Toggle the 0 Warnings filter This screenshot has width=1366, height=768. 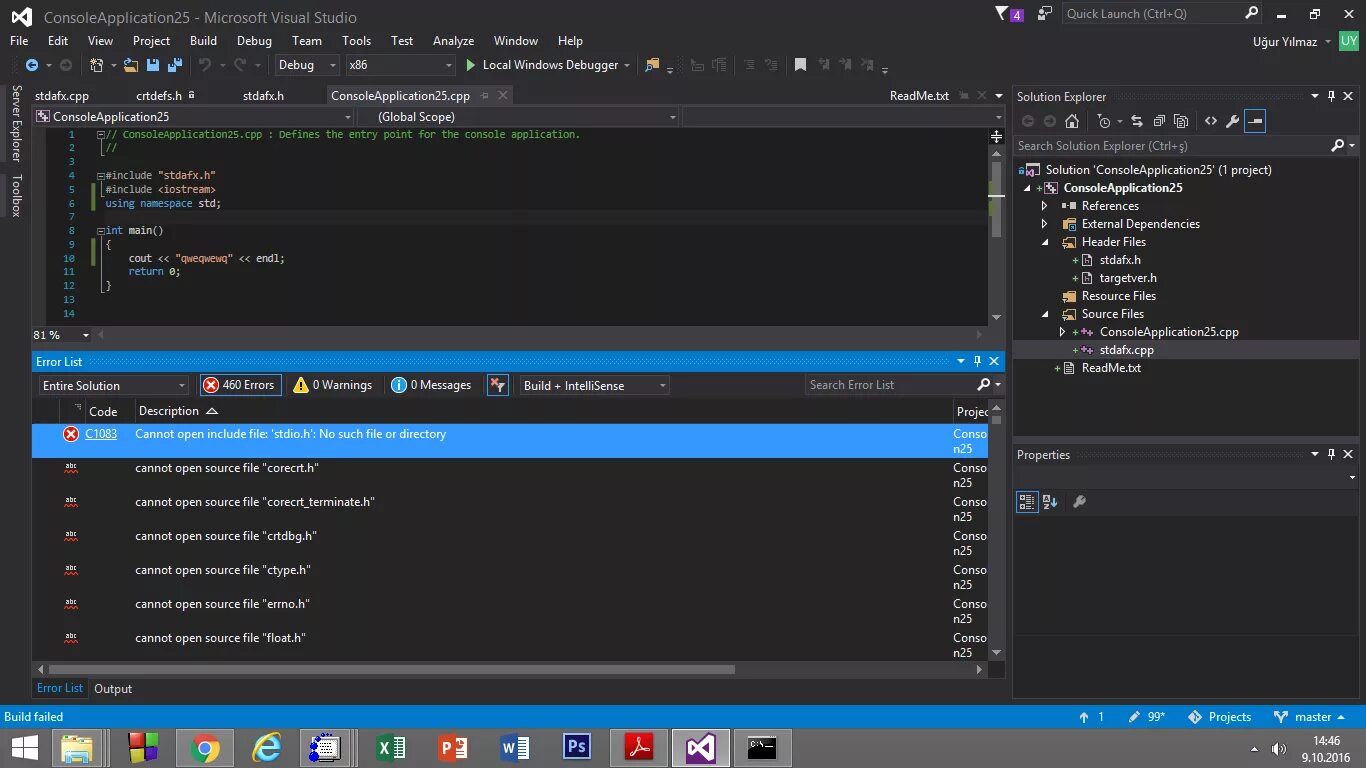click(333, 385)
